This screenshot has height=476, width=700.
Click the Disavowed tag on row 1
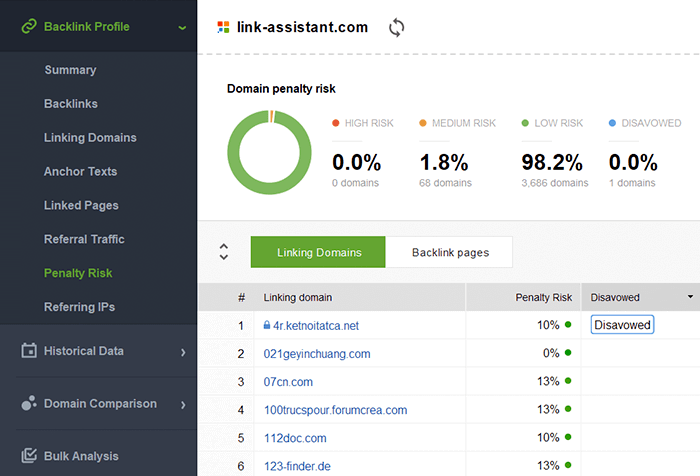pyautogui.click(x=622, y=325)
